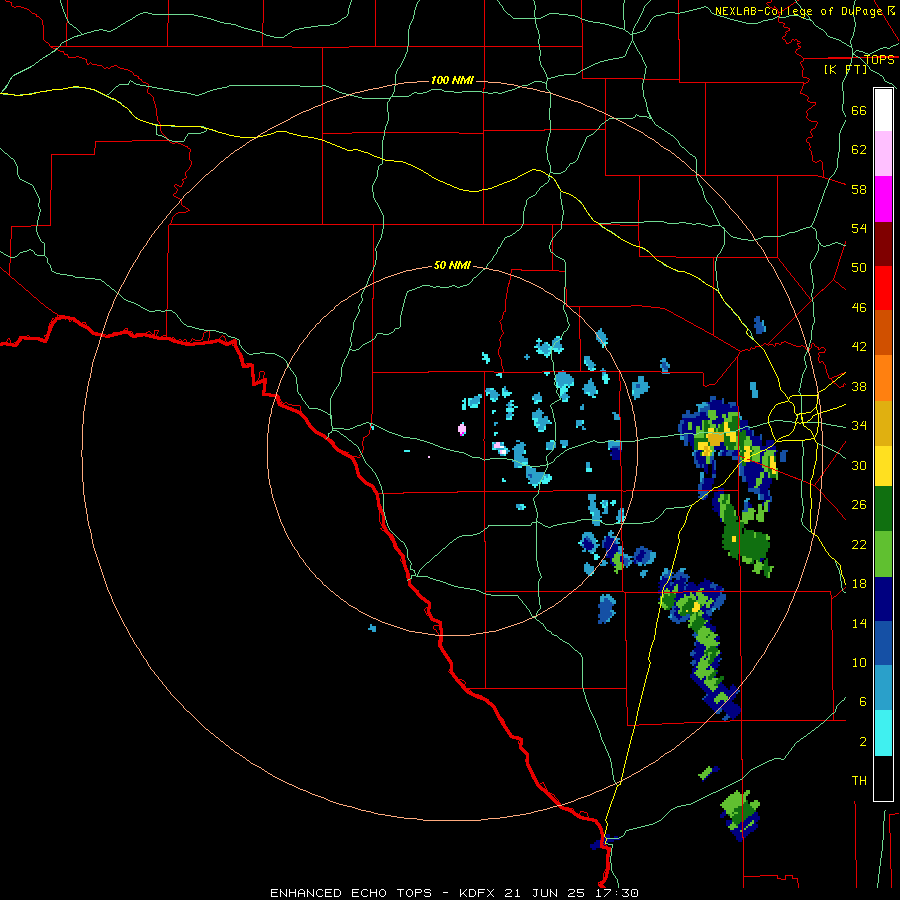Select the light pink legend swatch
This screenshot has width=900, height=900.
click(x=883, y=153)
